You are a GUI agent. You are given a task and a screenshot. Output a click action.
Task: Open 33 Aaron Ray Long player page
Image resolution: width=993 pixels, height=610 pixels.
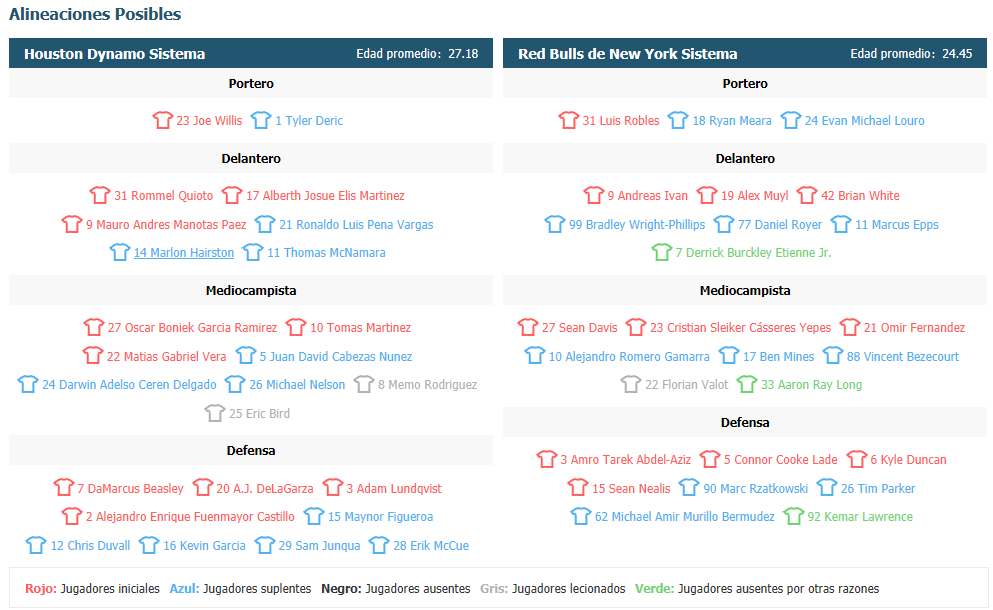(x=811, y=384)
